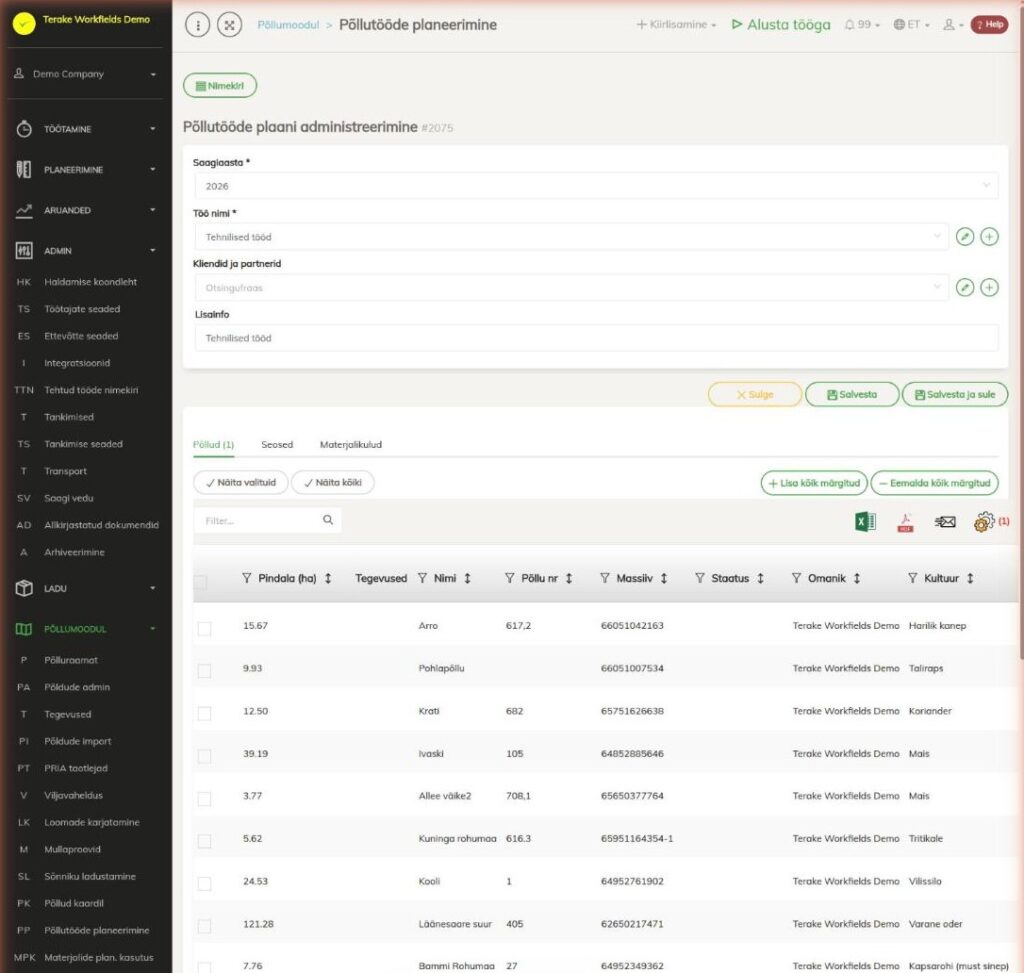The image size is (1024, 973).
Task: Sort by Põllu nr column
Action: [x=569, y=578]
